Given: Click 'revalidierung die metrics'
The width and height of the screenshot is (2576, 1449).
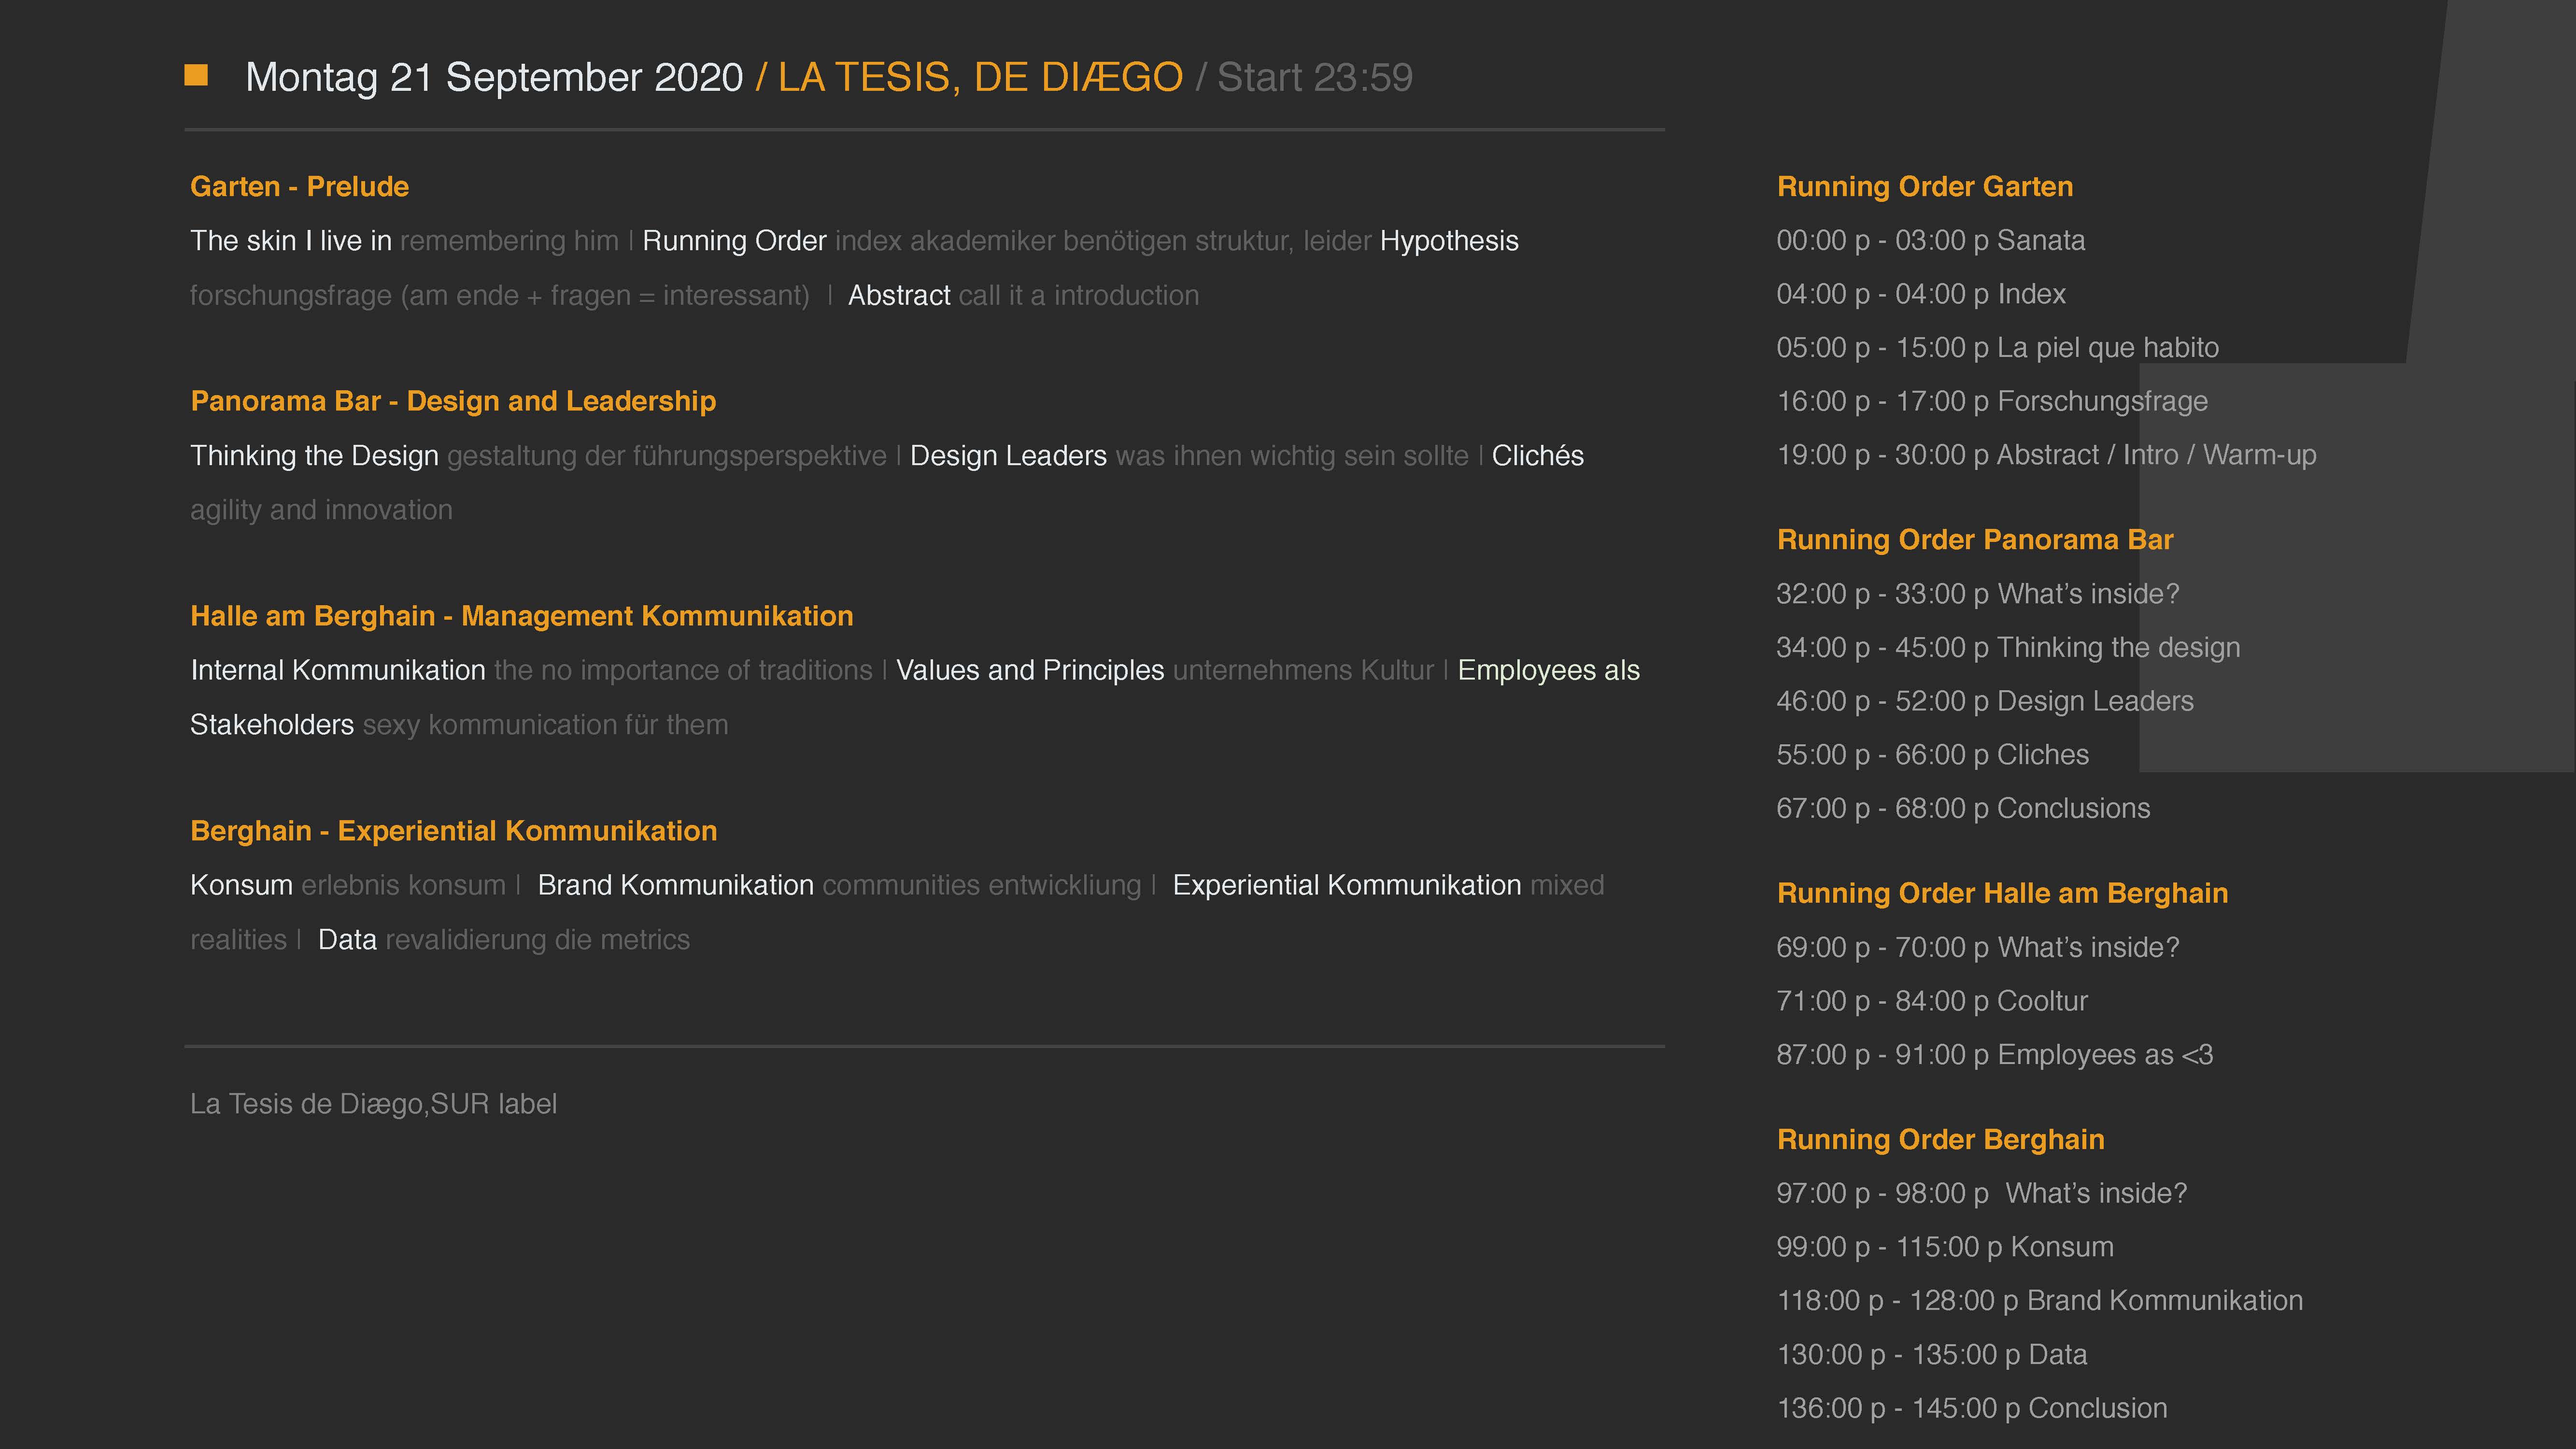Looking at the screenshot, I should pos(538,940).
